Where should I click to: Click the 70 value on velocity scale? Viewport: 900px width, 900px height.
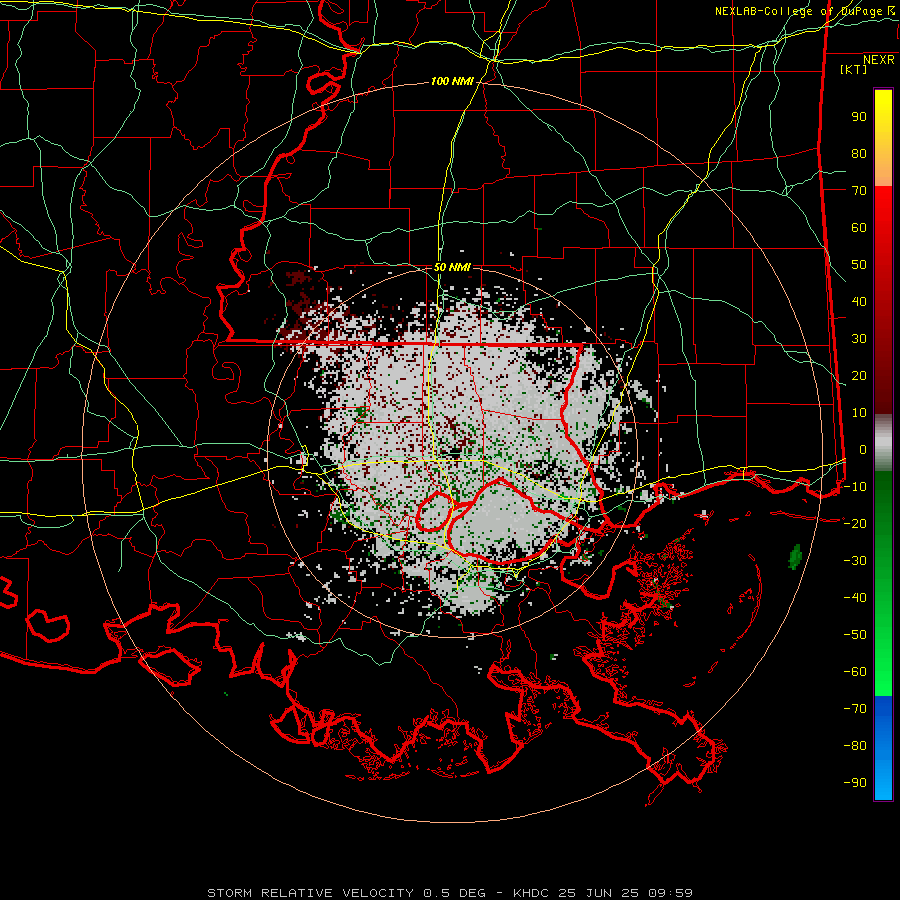pos(859,191)
